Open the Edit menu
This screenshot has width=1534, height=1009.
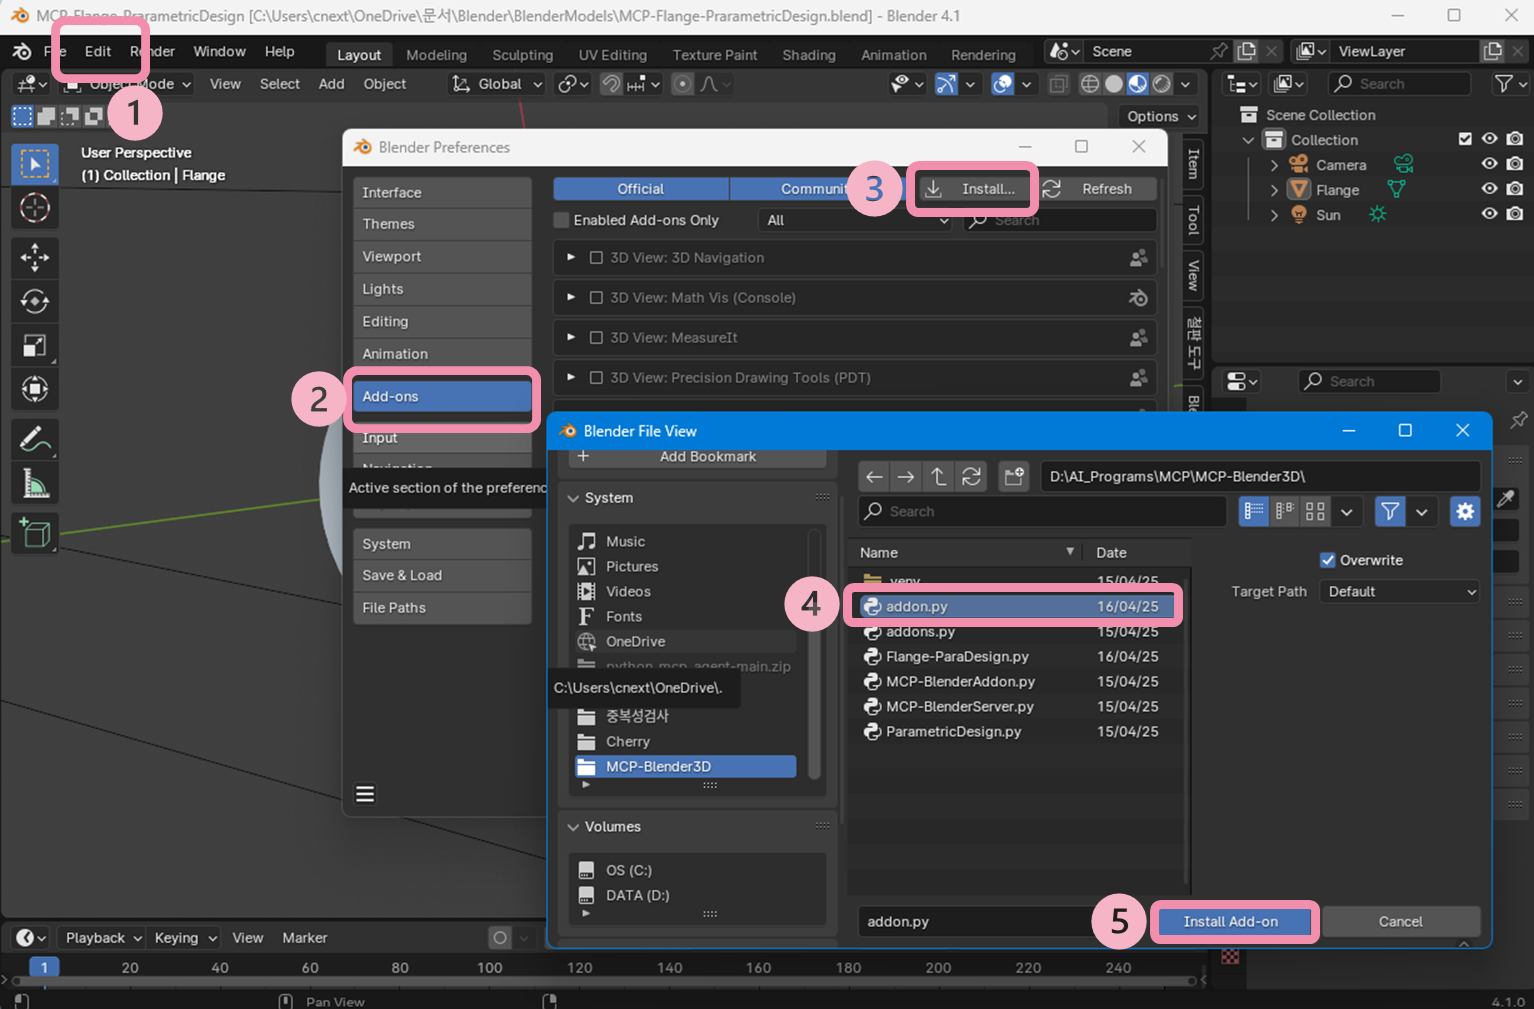pyautogui.click(x=98, y=51)
